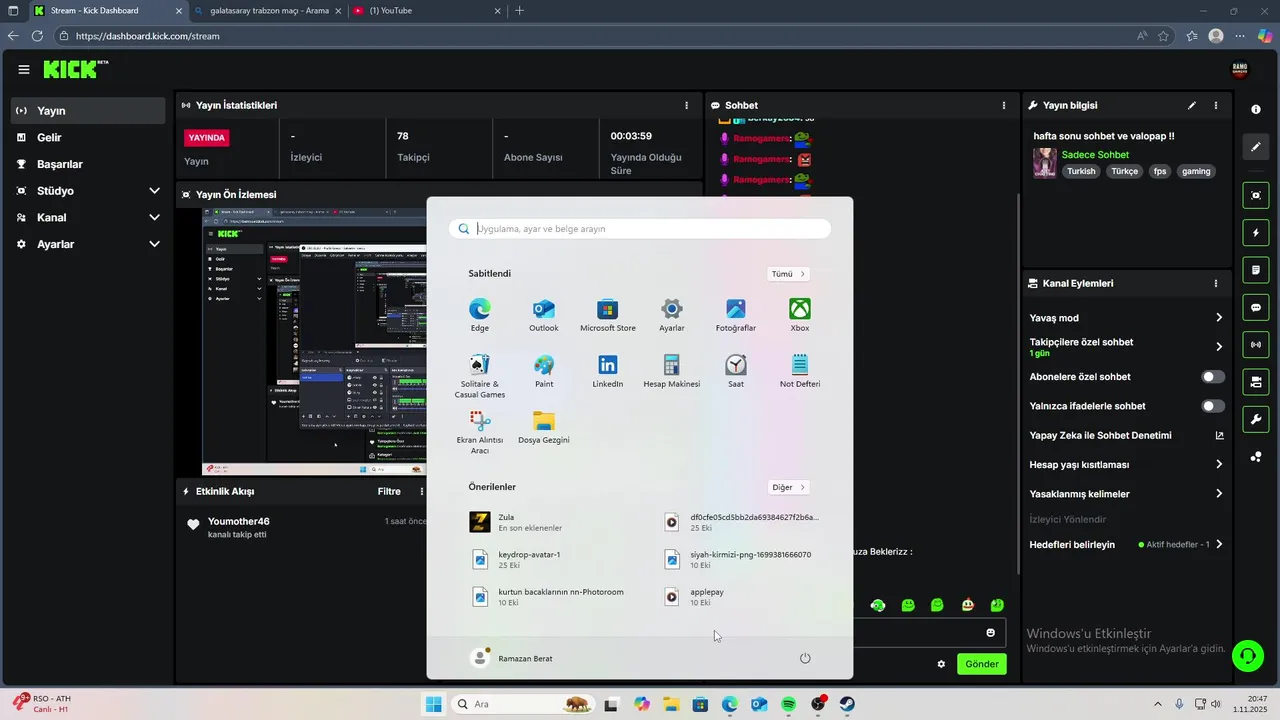Open the chat bubble icon in right sidebar

pyautogui.click(x=1256, y=307)
